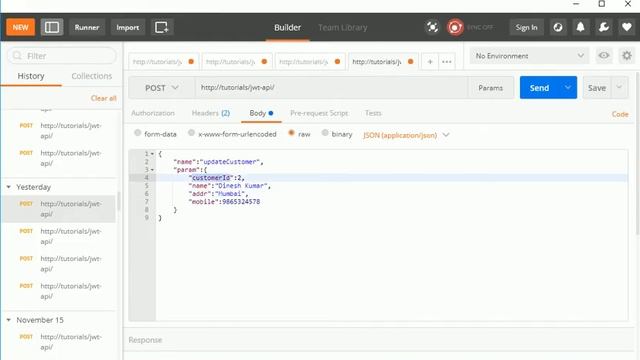Click the Params button
The image size is (640, 360).
coord(490,88)
